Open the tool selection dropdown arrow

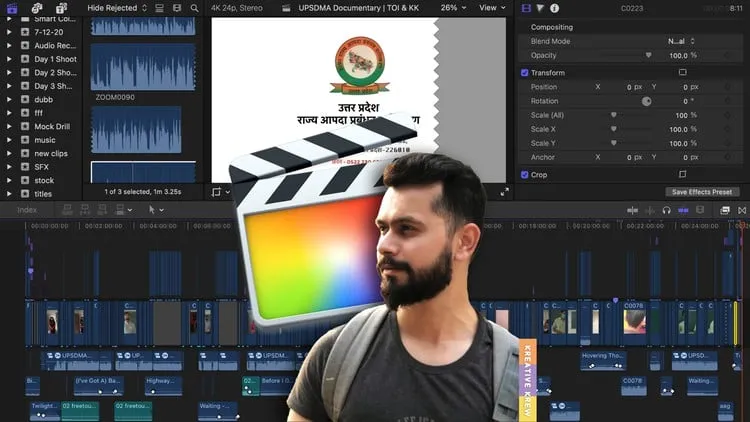pos(162,210)
